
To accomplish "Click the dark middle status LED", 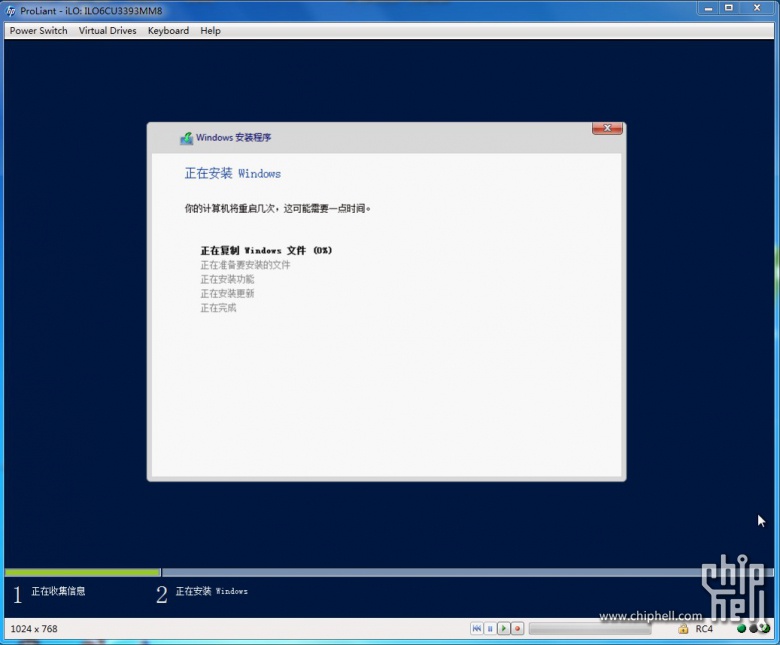I will (753, 629).
